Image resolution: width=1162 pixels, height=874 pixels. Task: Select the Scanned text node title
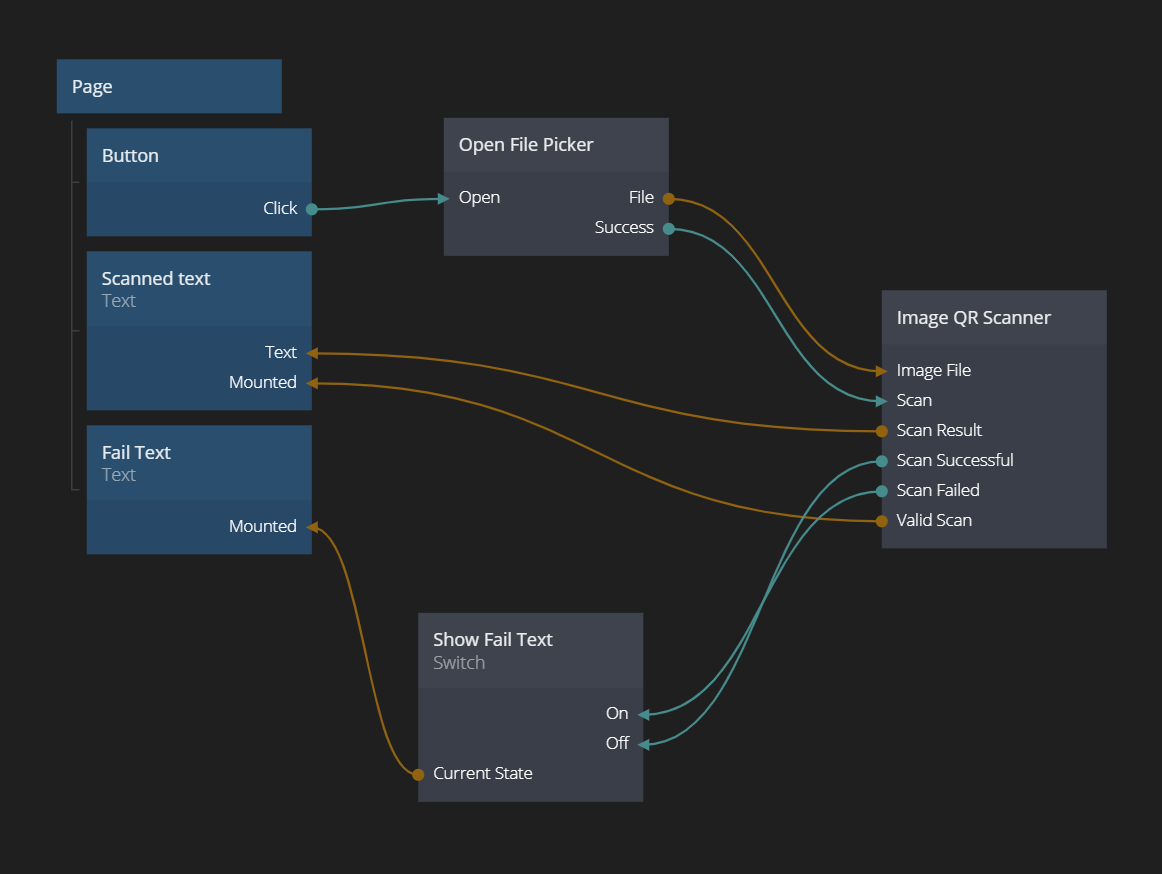156,279
